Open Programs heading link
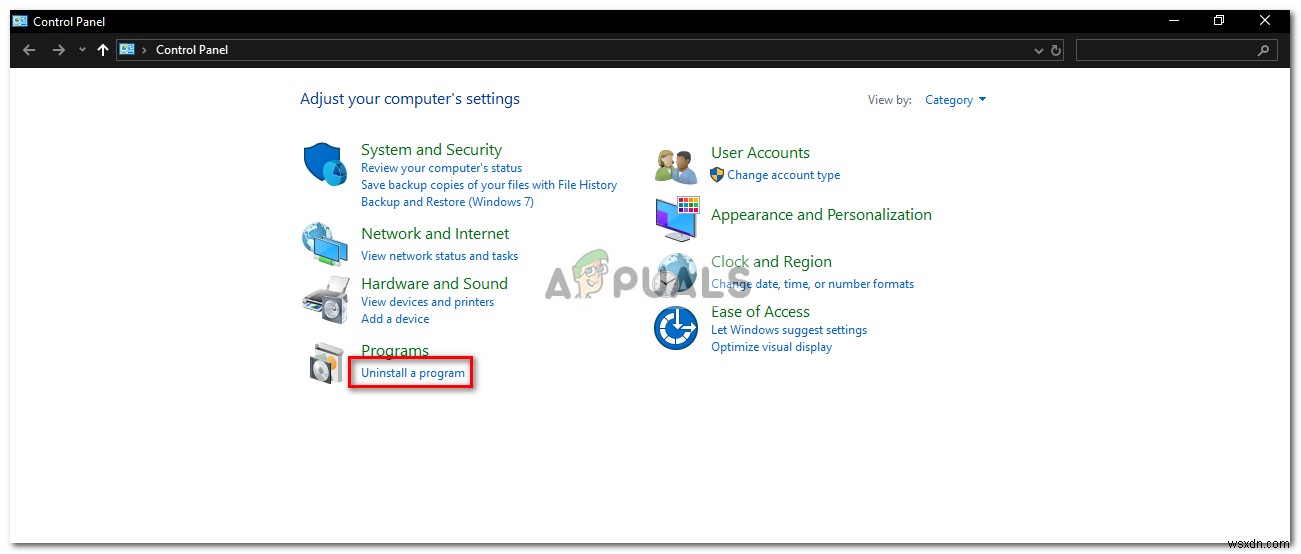The image size is (1301, 554). (395, 351)
